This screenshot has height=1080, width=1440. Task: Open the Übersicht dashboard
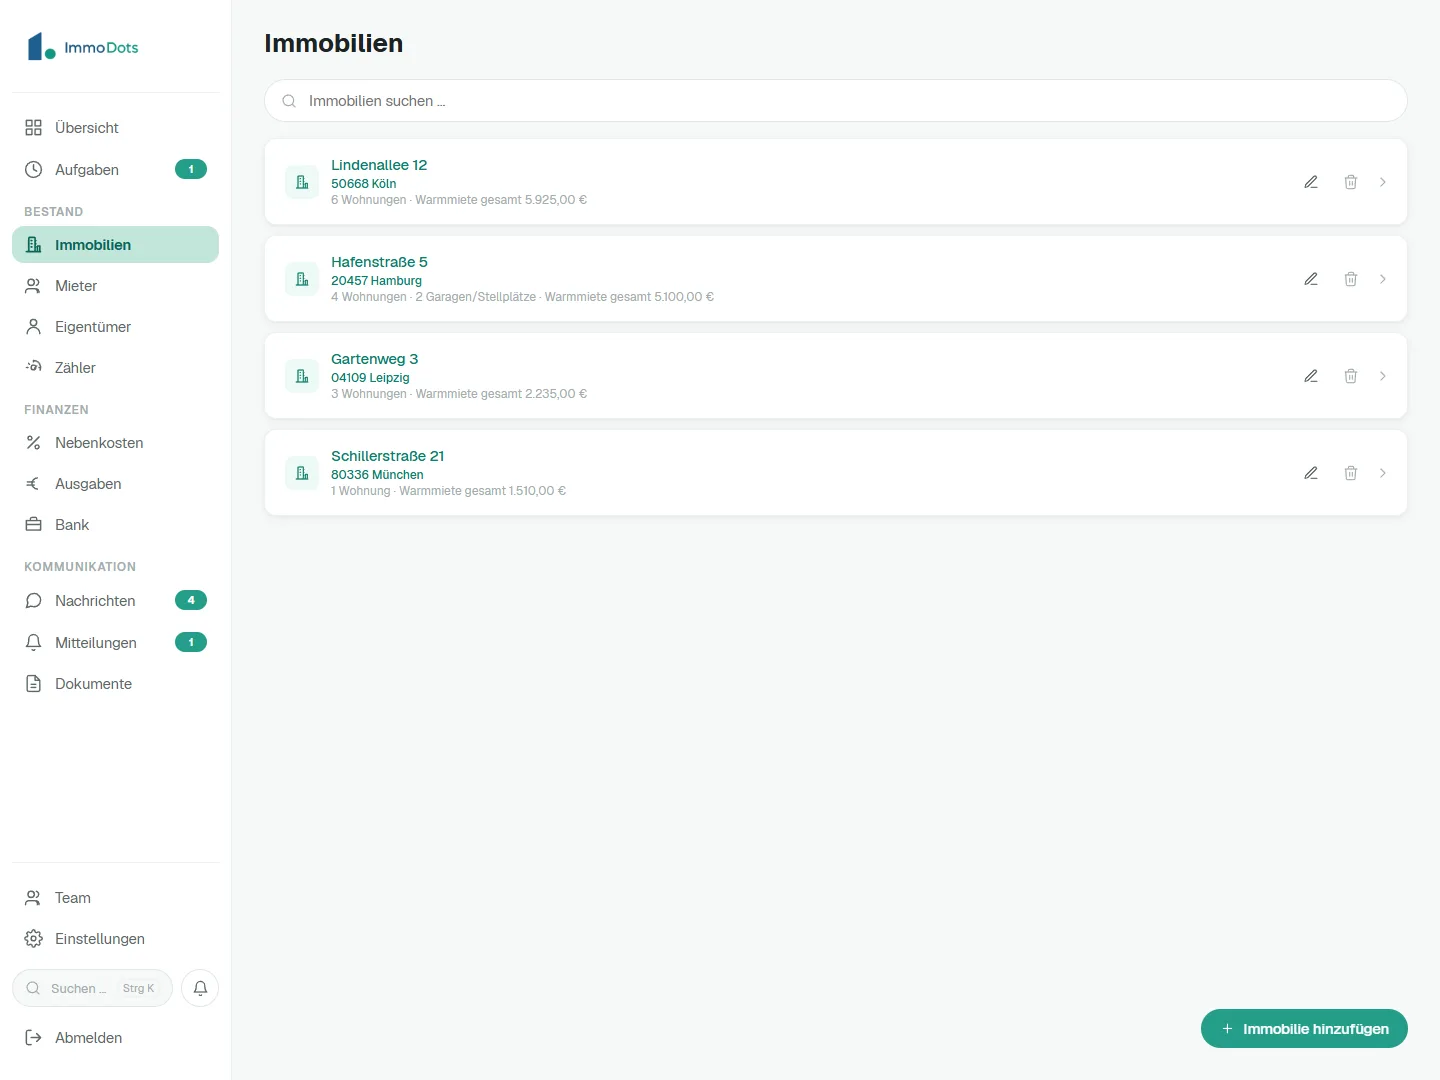(x=115, y=128)
